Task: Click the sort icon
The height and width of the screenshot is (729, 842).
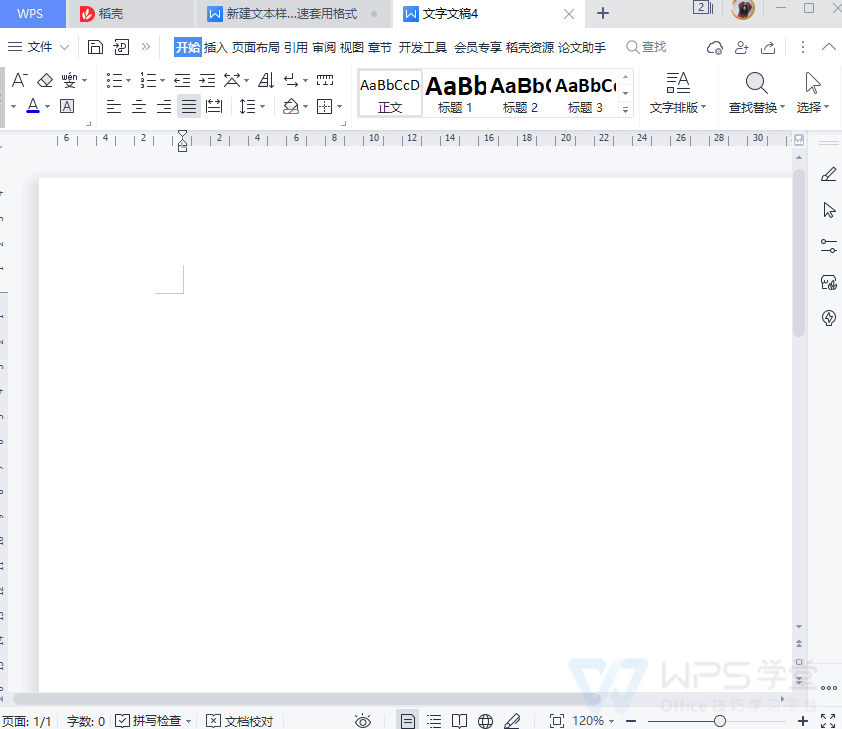Action: 266,81
